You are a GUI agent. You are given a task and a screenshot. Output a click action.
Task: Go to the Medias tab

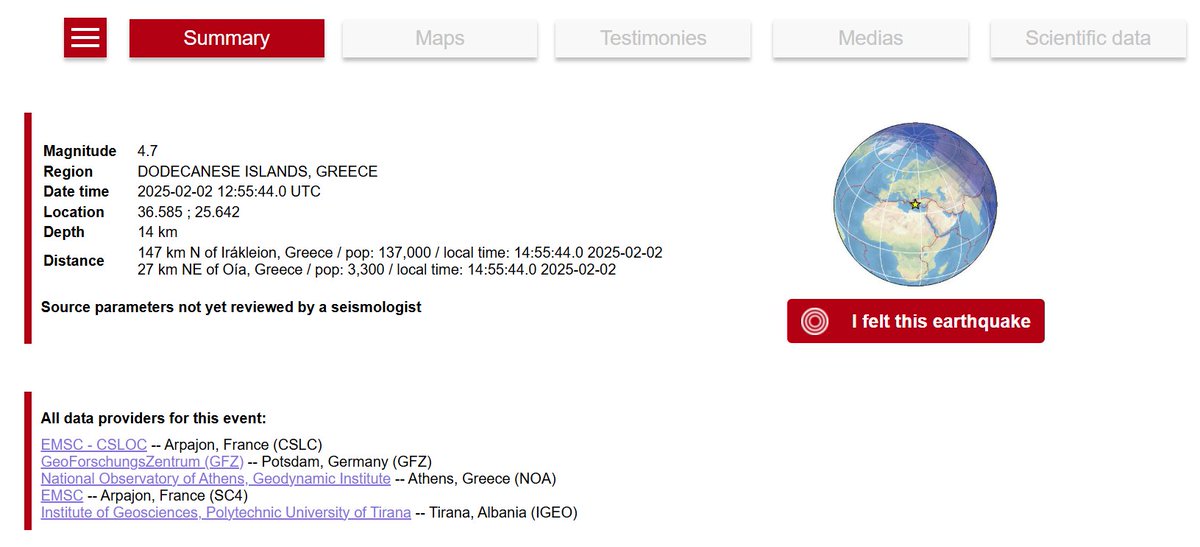point(870,38)
